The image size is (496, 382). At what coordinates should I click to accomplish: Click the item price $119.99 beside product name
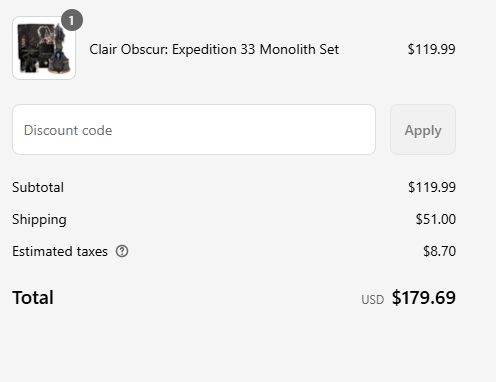[x=431, y=49]
